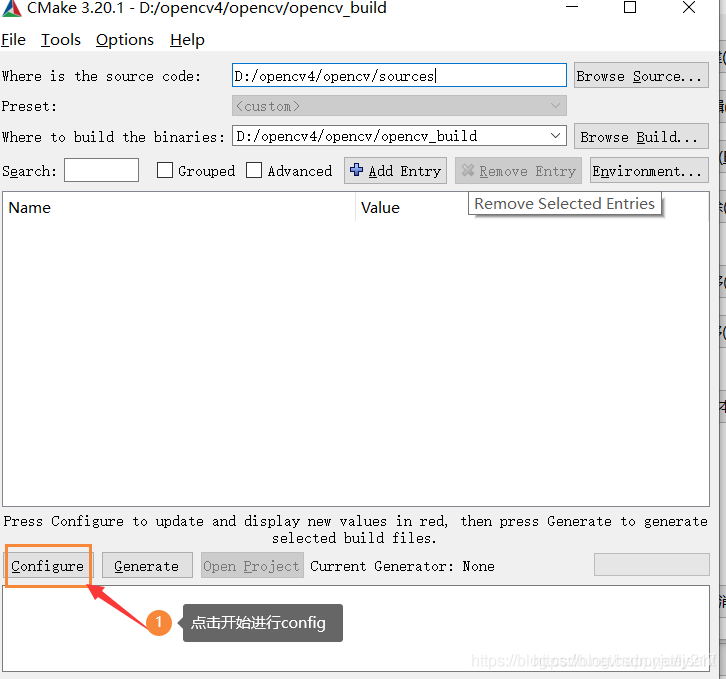Open the Help menu
Image resolution: width=726 pixels, height=679 pixels.
[x=187, y=40]
